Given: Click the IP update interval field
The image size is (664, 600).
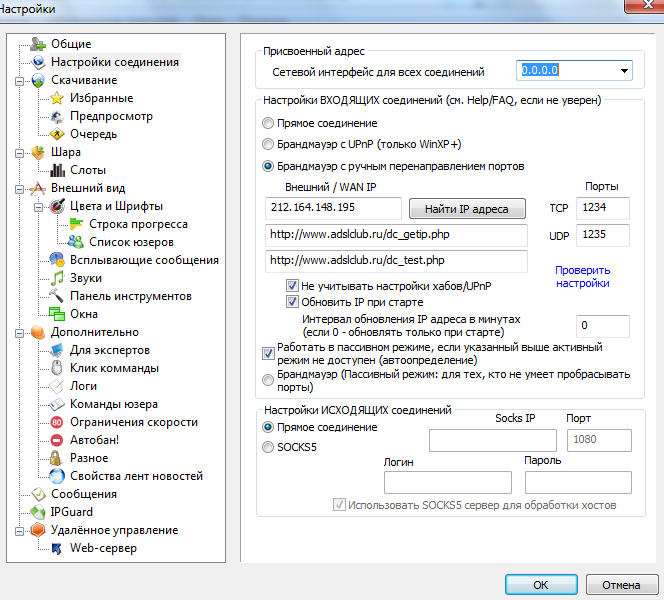Looking at the screenshot, I should [603, 326].
